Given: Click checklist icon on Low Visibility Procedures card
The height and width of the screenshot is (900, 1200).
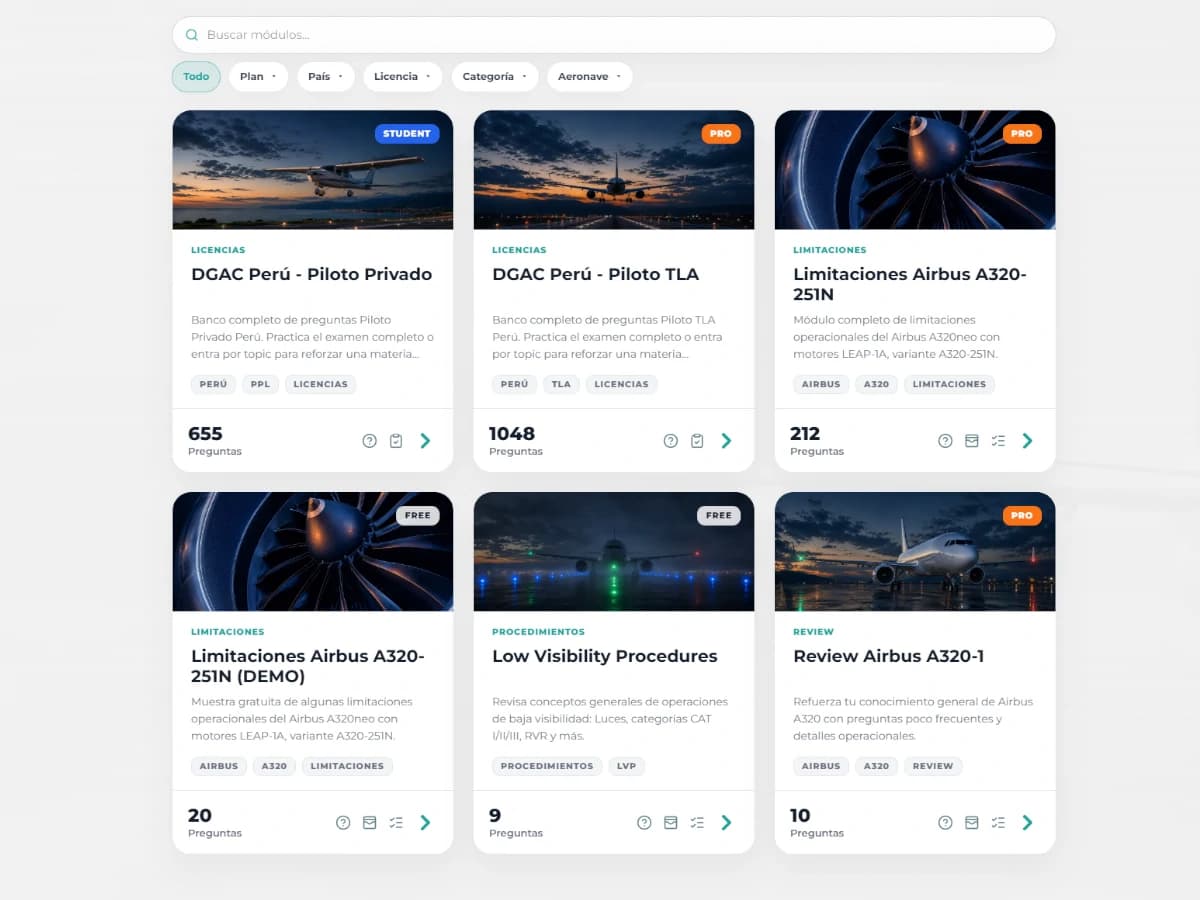Looking at the screenshot, I should (x=697, y=823).
